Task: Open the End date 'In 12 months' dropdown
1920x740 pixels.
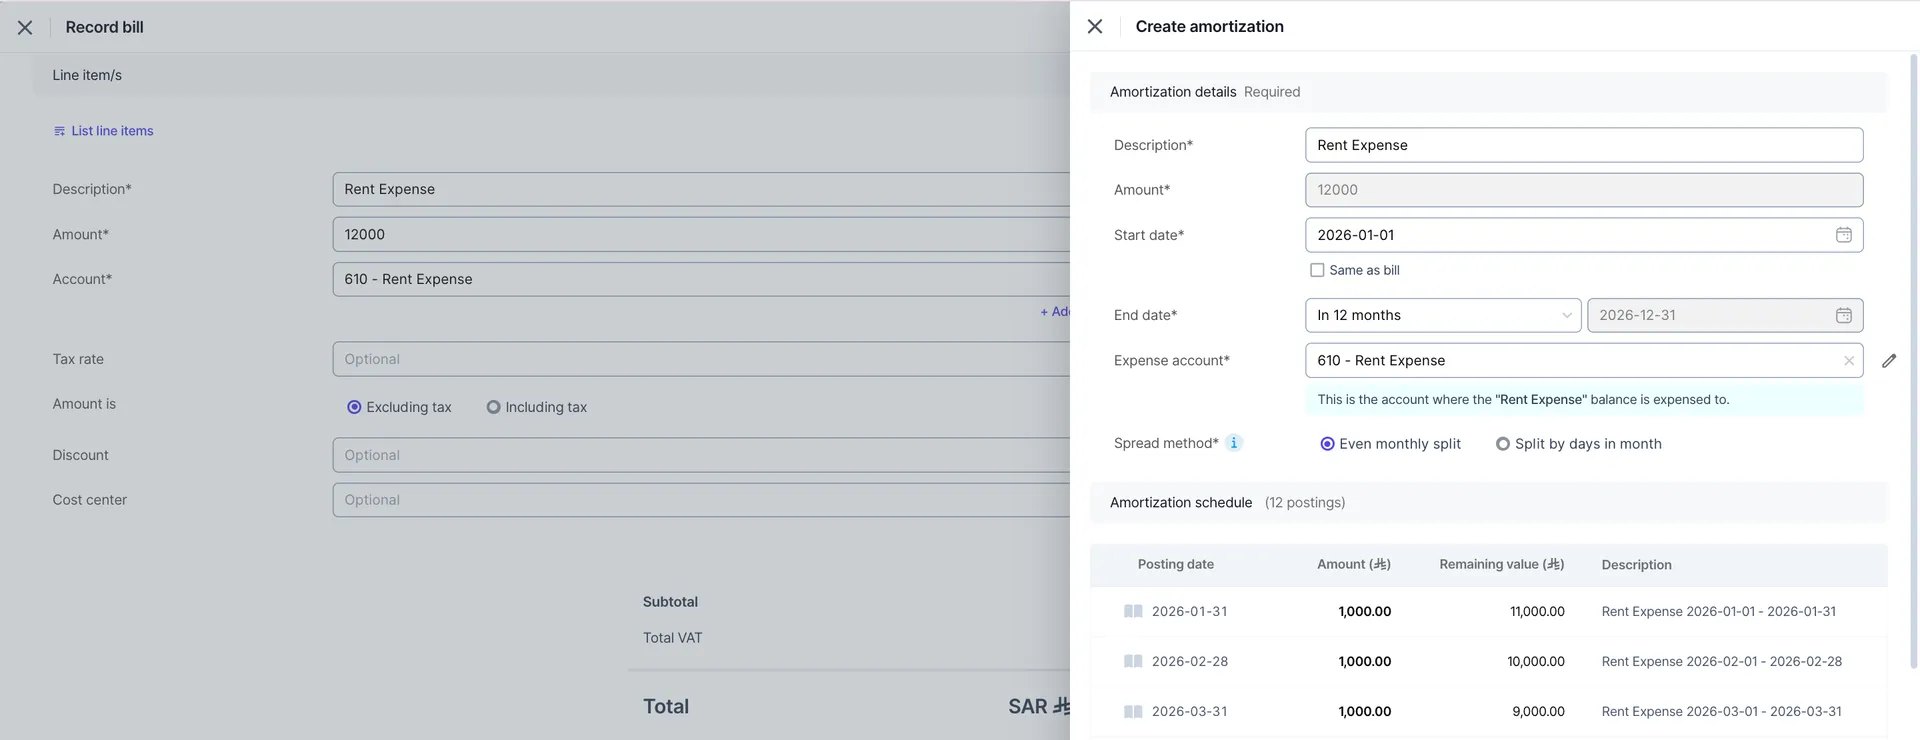Action: coord(1443,315)
